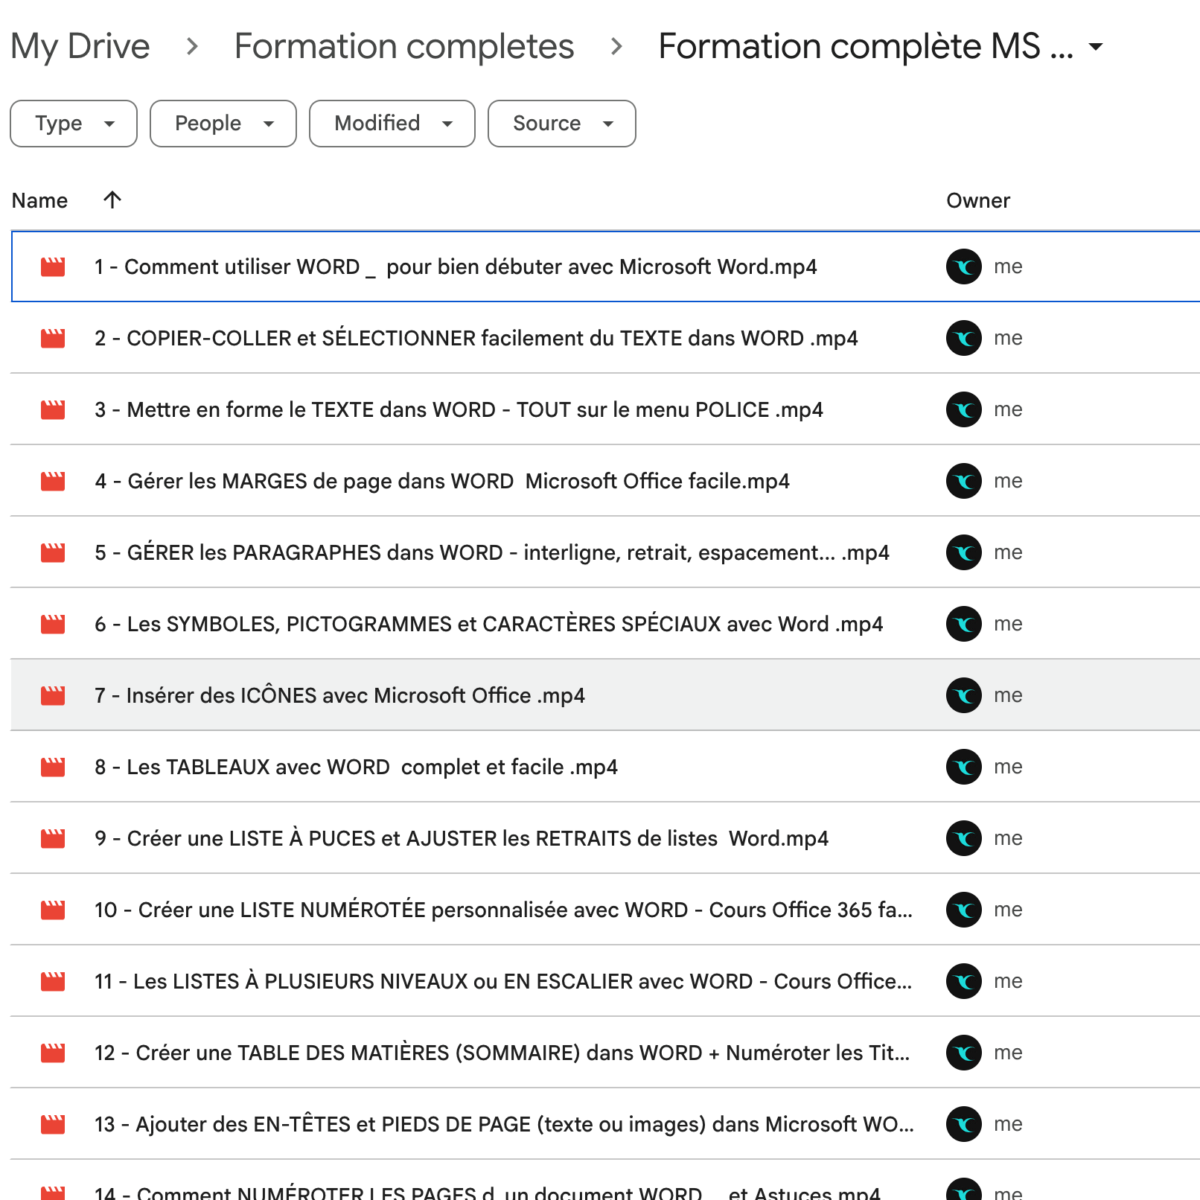
Task: Click video icon of file 1 Comment utiliser WORD
Action: click(x=53, y=267)
